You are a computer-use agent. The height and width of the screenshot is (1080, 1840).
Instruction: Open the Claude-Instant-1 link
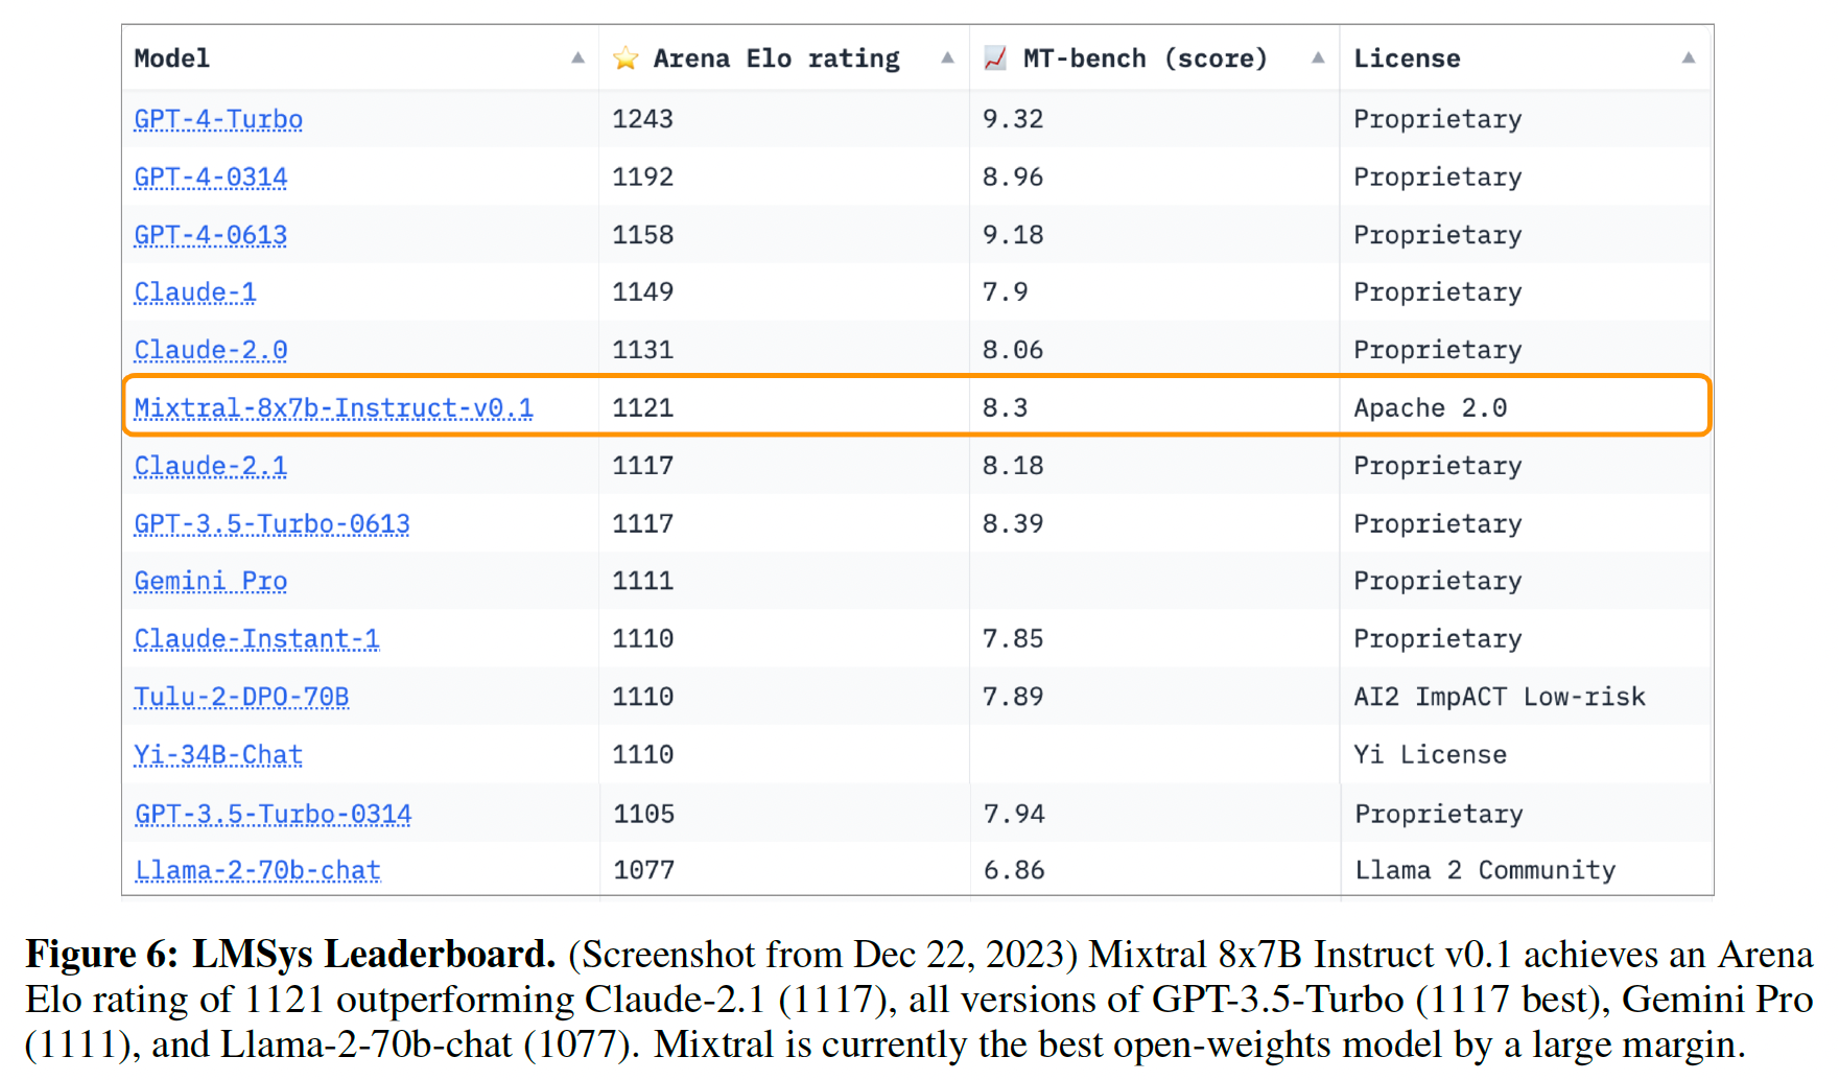257,639
